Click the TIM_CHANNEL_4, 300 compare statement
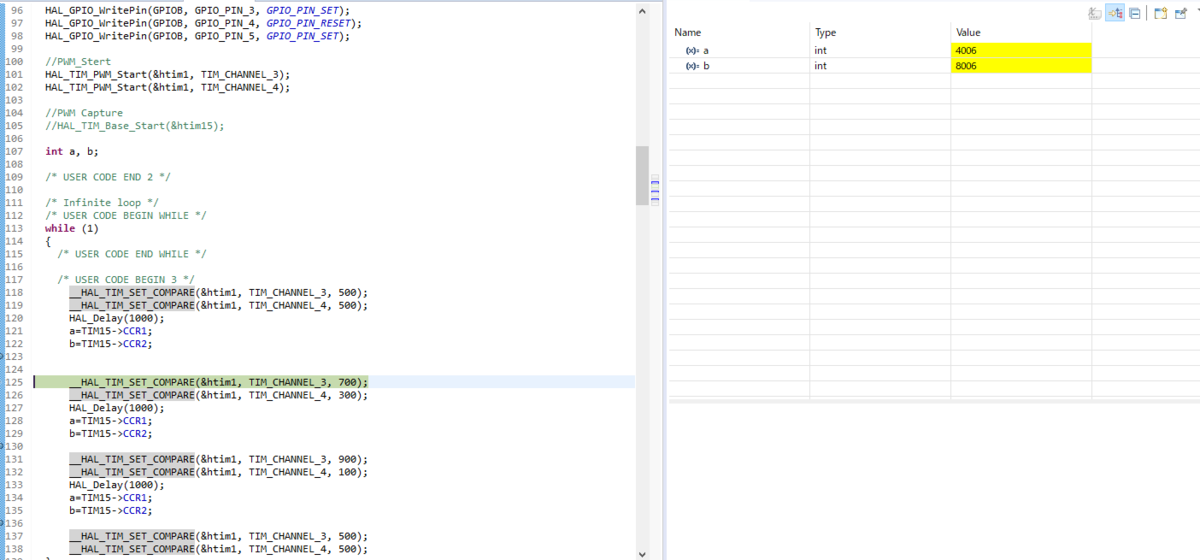1200x560 pixels. click(x=218, y=395)
